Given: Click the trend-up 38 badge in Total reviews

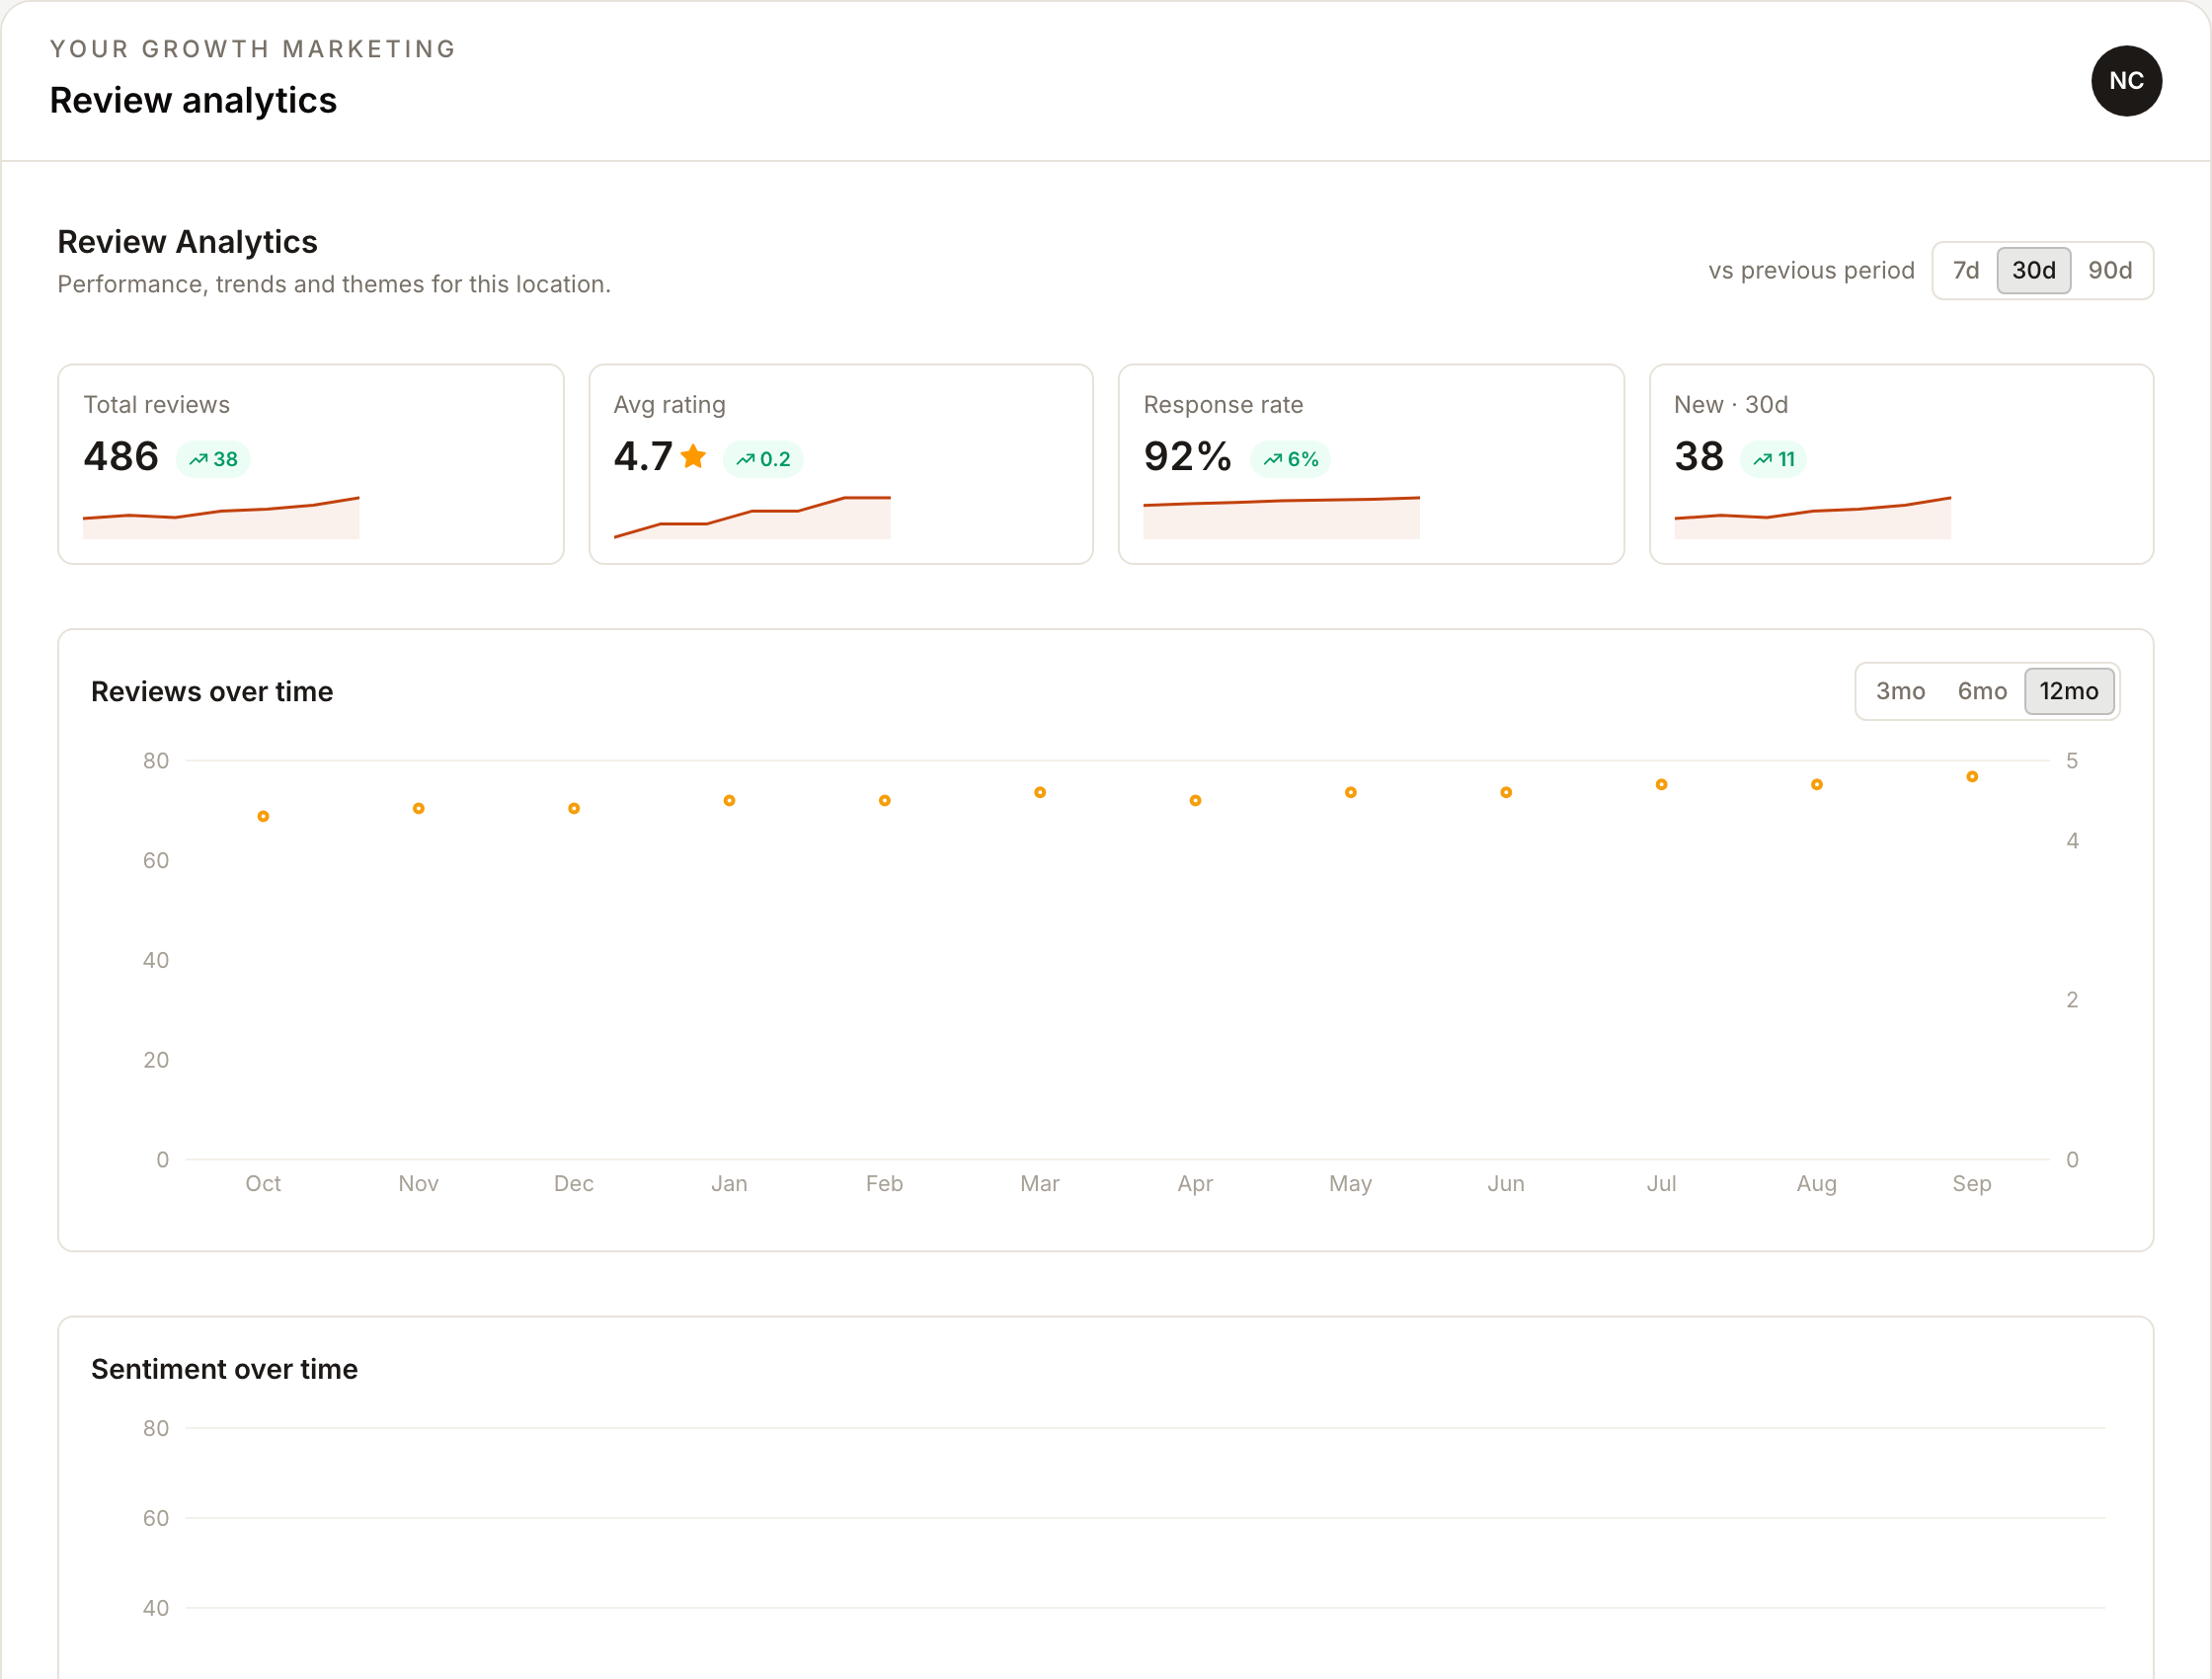Looking at the screenshot, I should [x=213, y=459].
